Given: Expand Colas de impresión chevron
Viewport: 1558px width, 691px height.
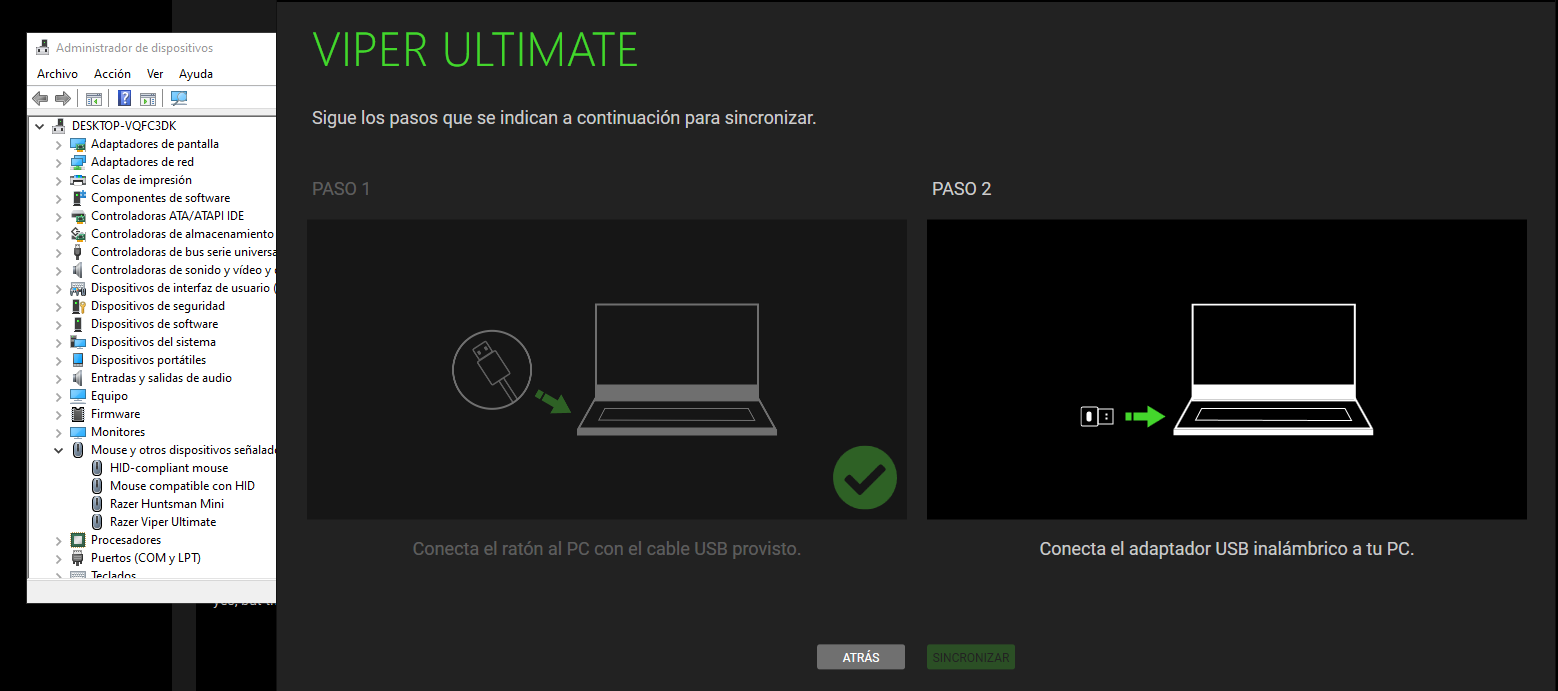Looking at the screenshot, I should click(x=58, y=180).
